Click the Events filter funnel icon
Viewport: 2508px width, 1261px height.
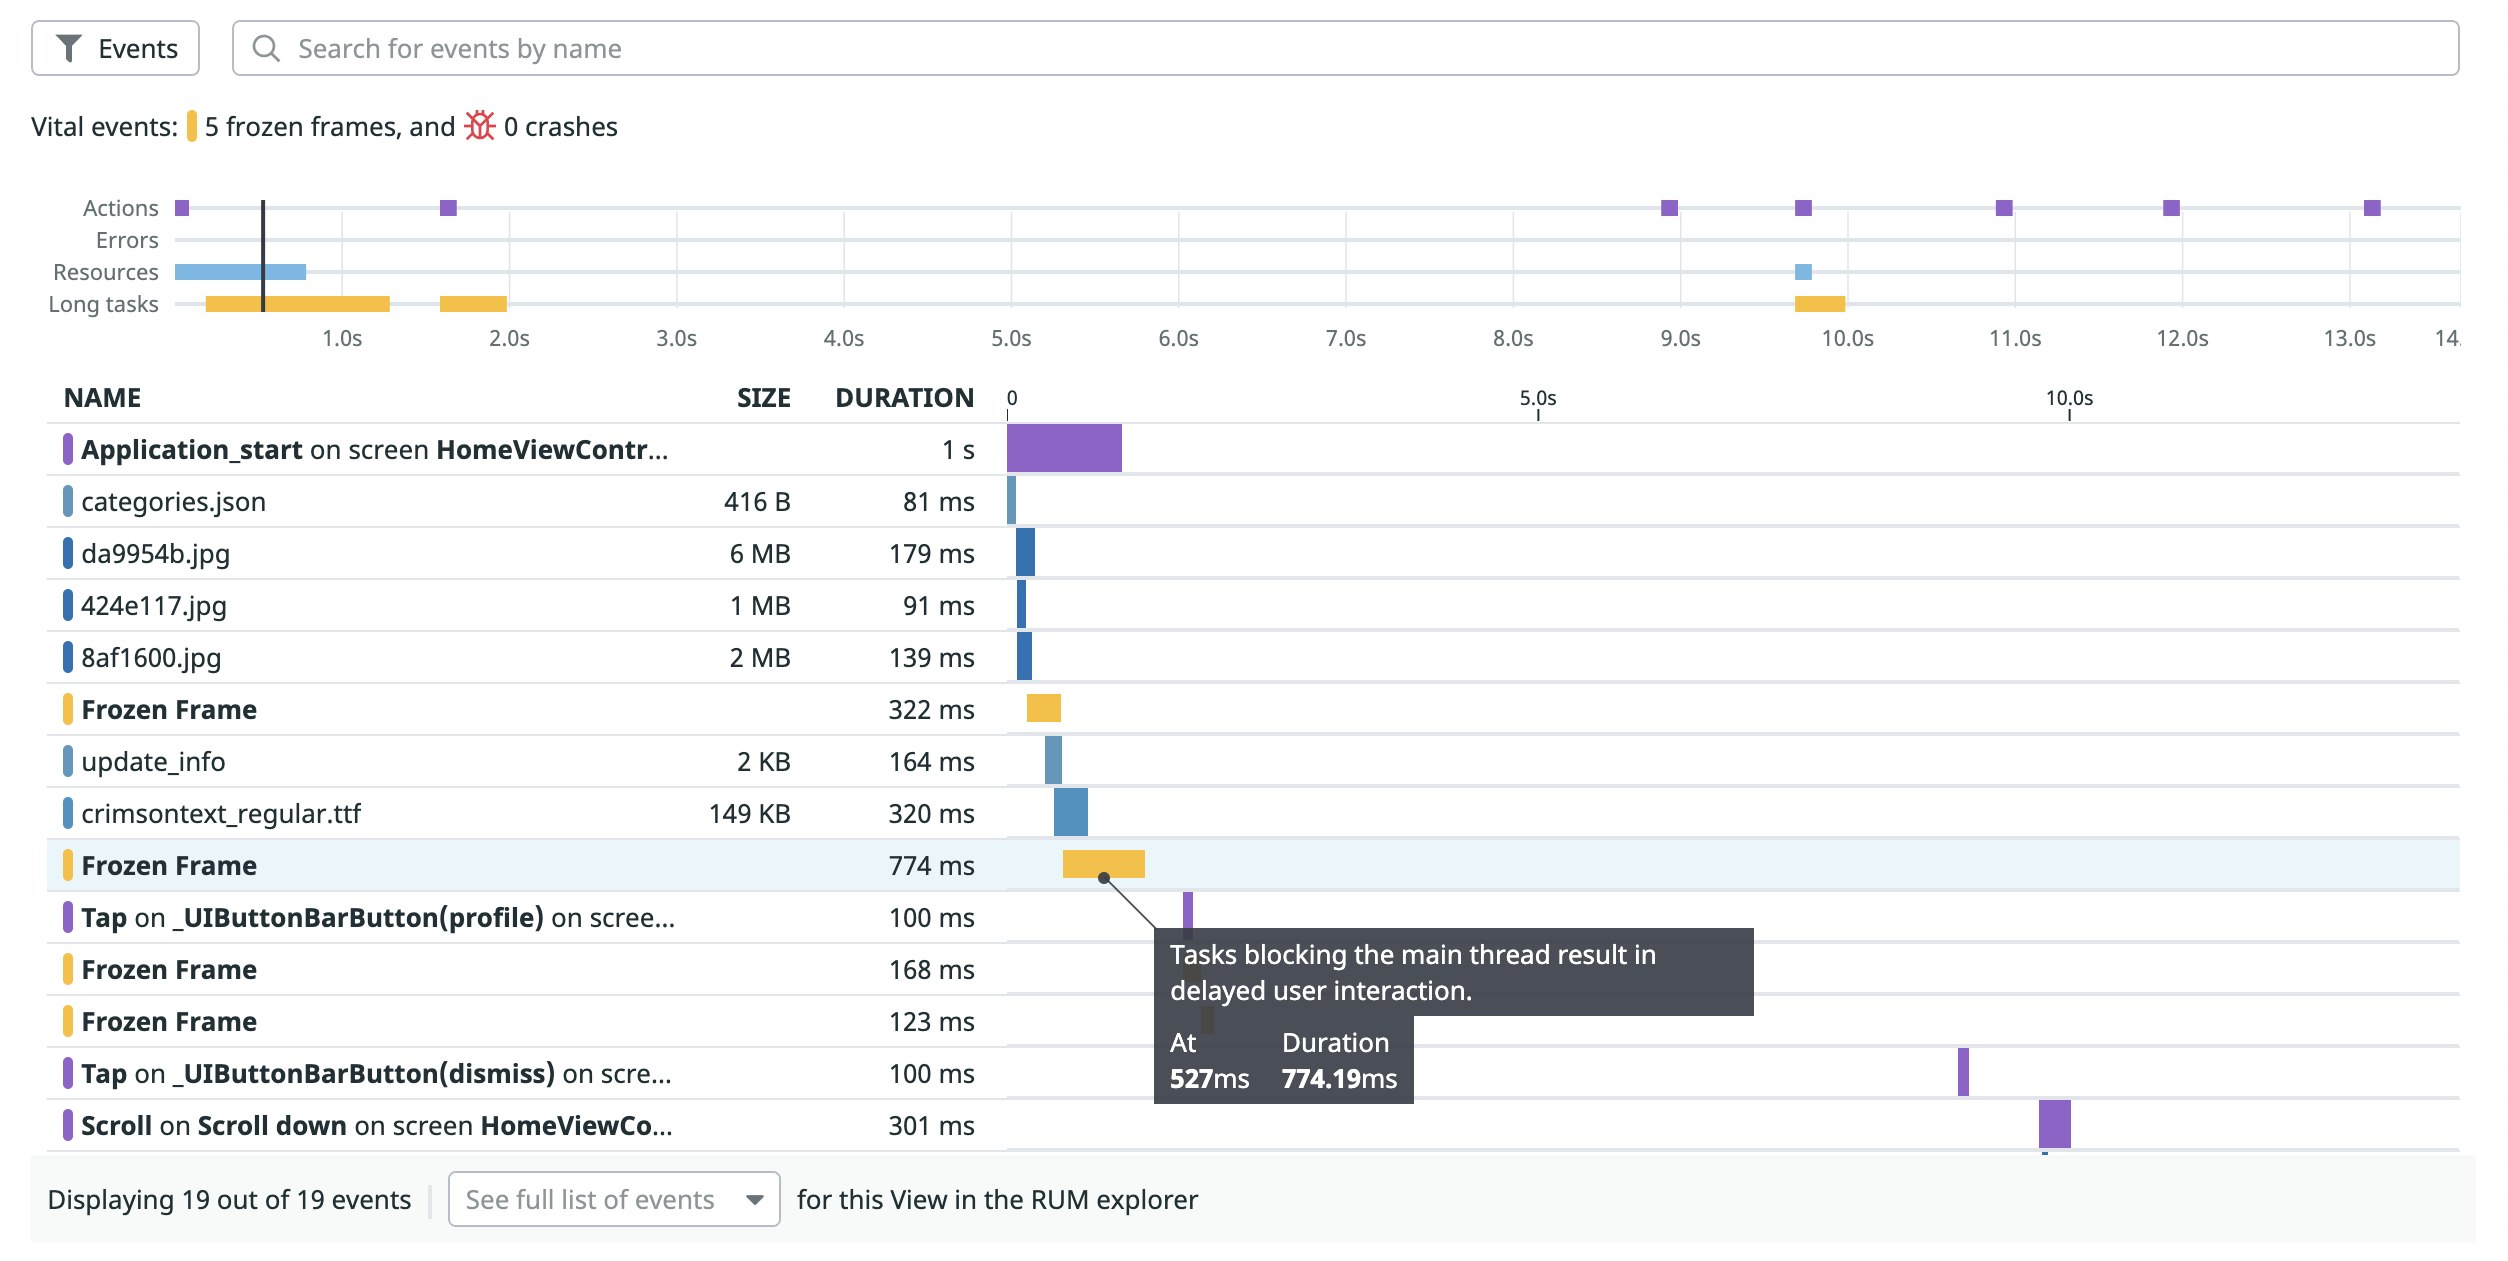click(x=68, y=48)
